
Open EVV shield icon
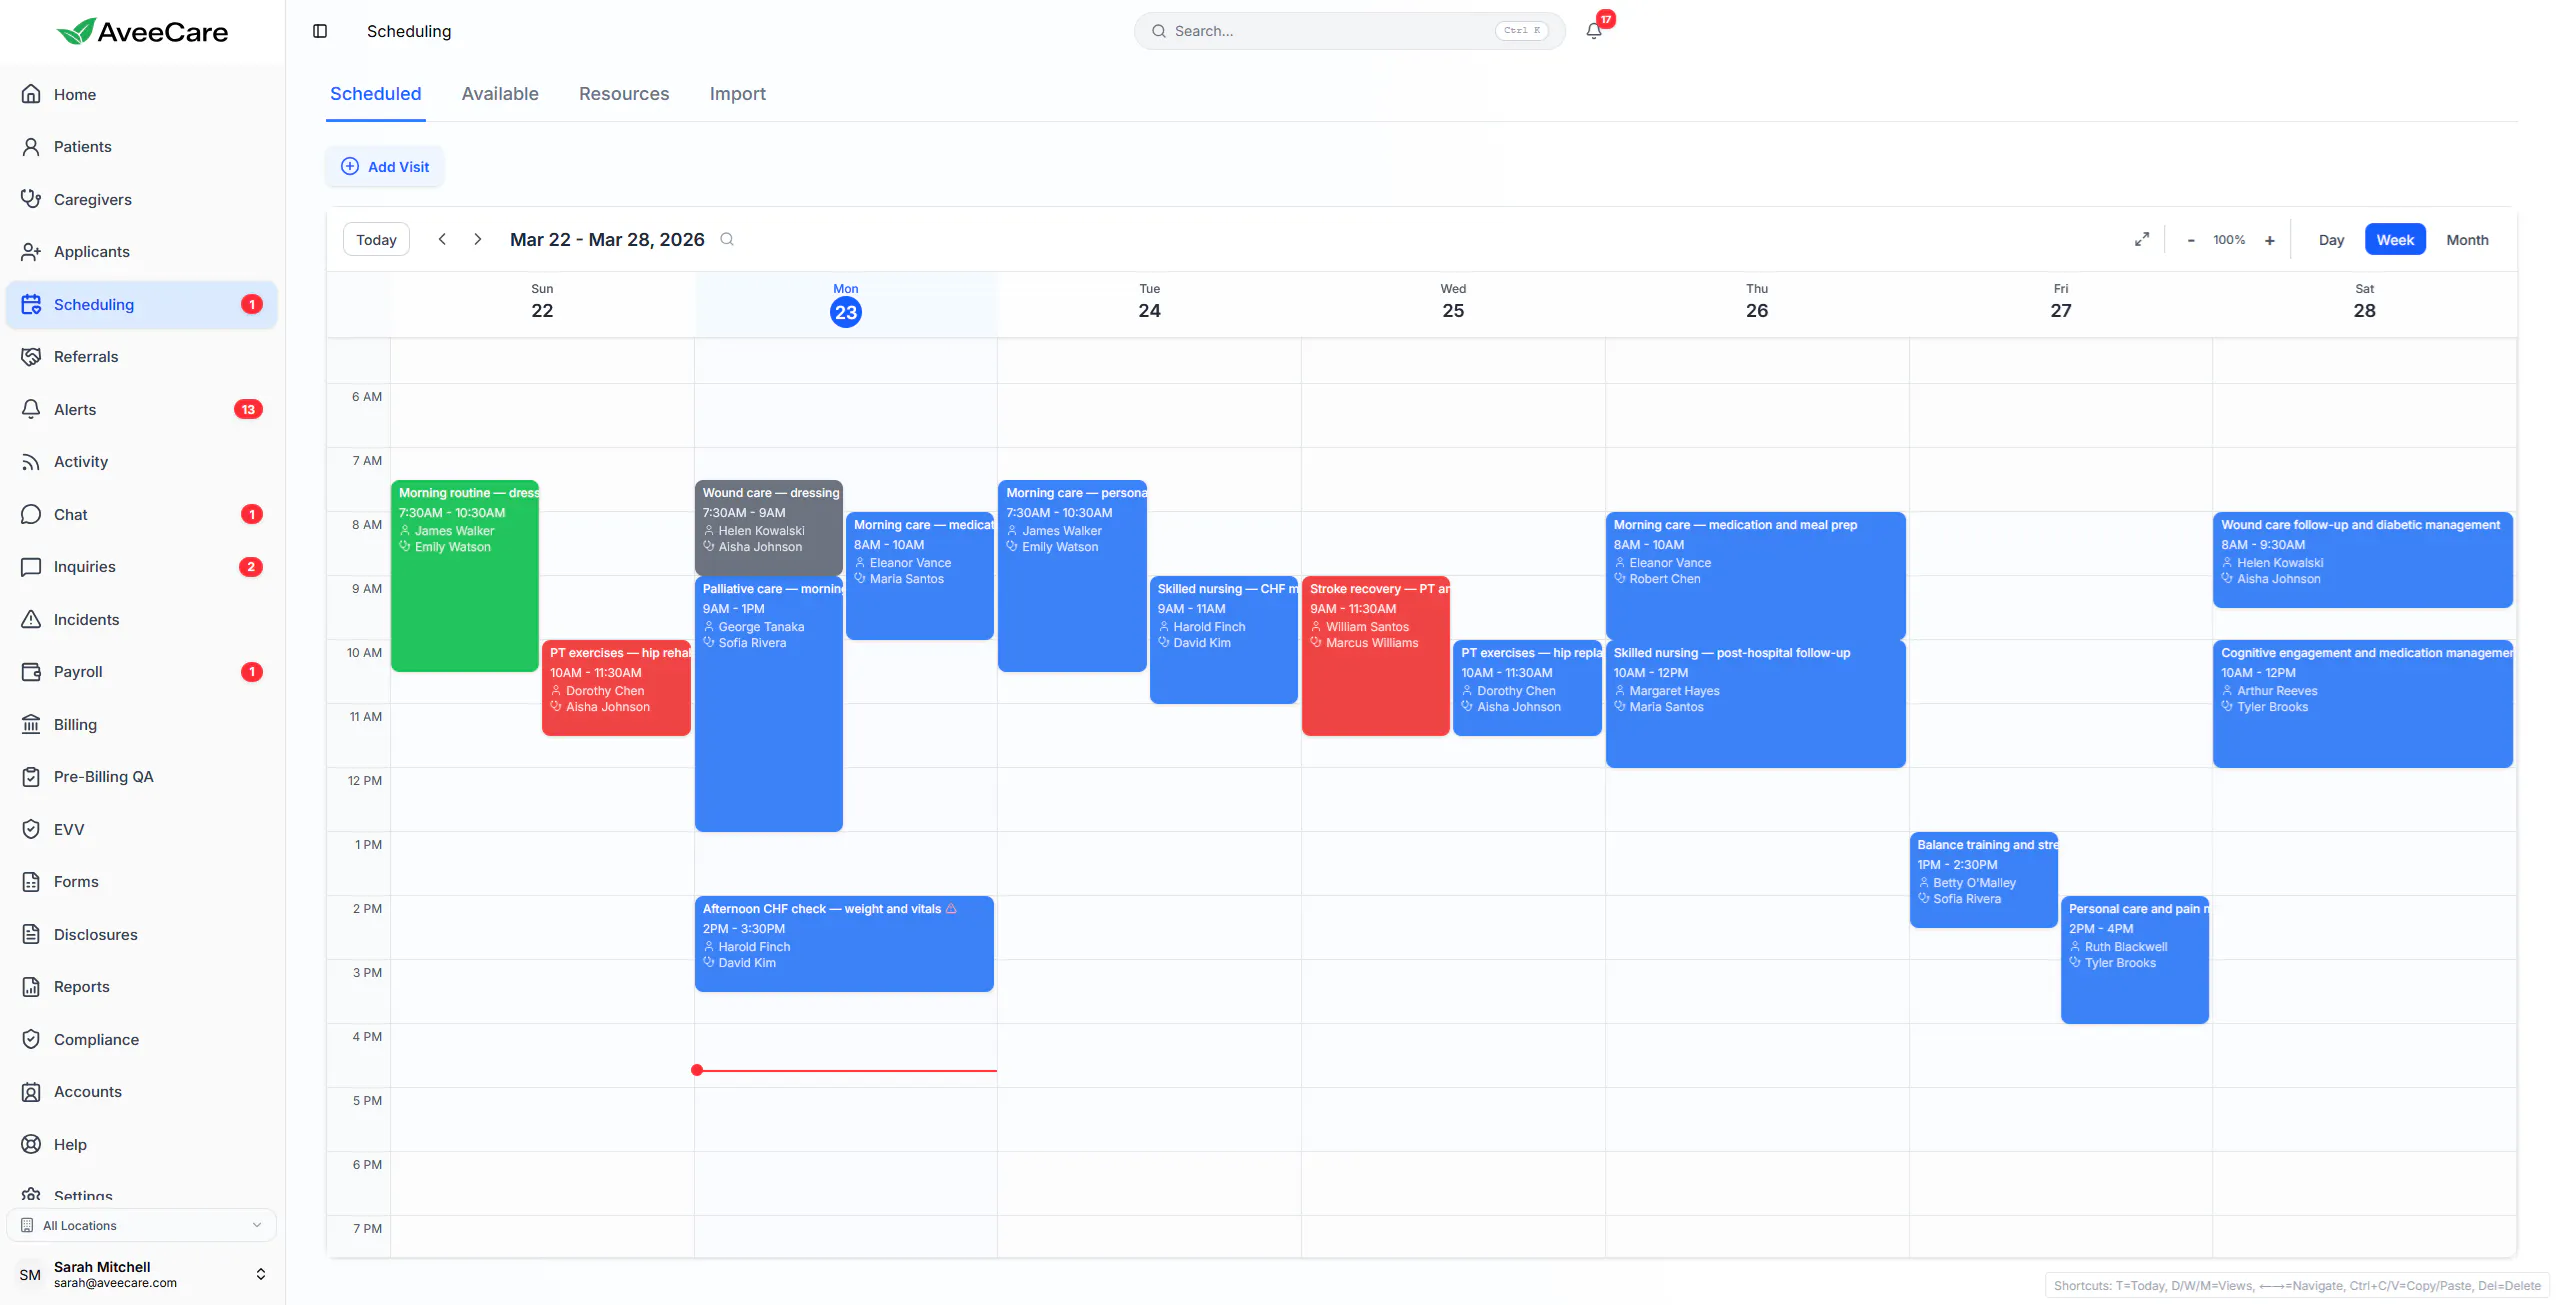pos(31,829)
